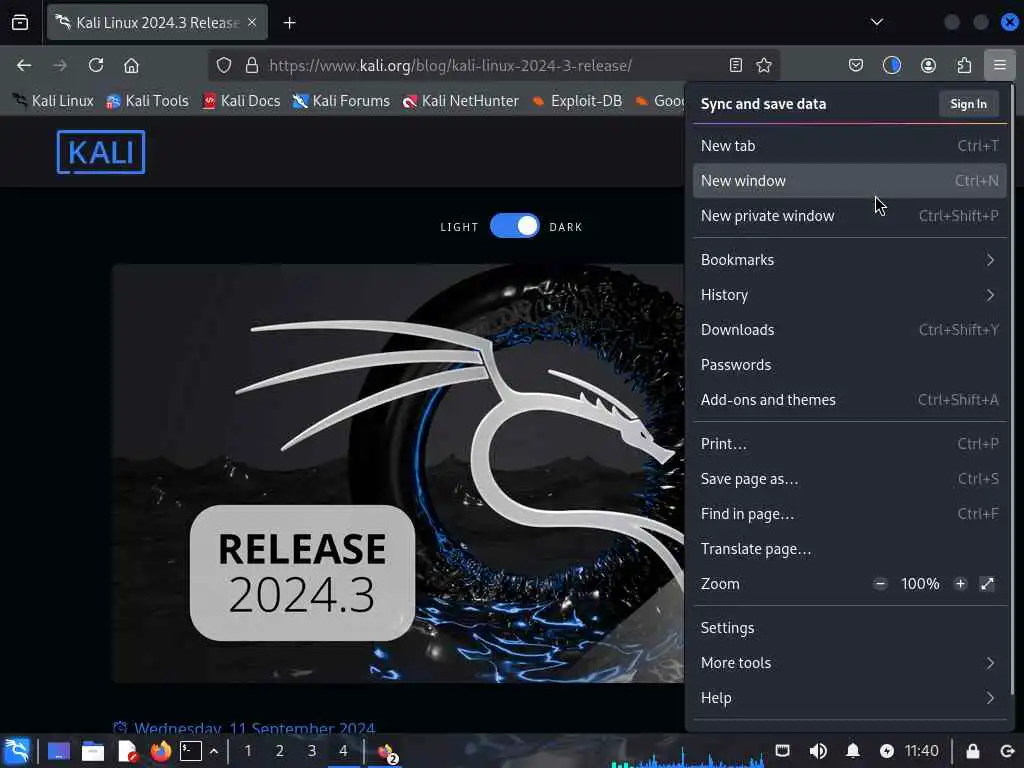The width and height of the screenshot is (1024, 768).
Task: Open the file manager from taskbar
Action: tap(93, 752)
